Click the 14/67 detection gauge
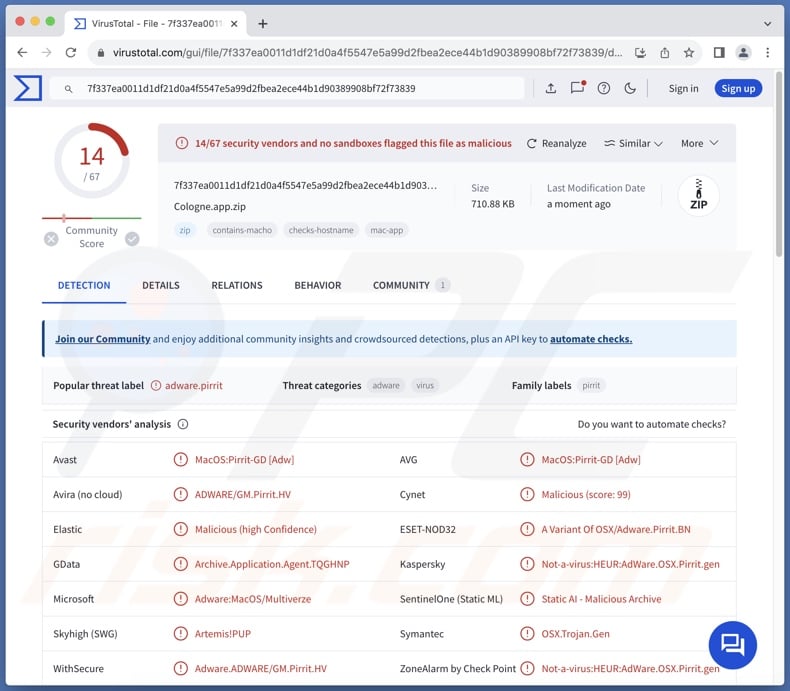Viewport: 790px width, 691px height. pyautogui.click(x=92, y=160)
